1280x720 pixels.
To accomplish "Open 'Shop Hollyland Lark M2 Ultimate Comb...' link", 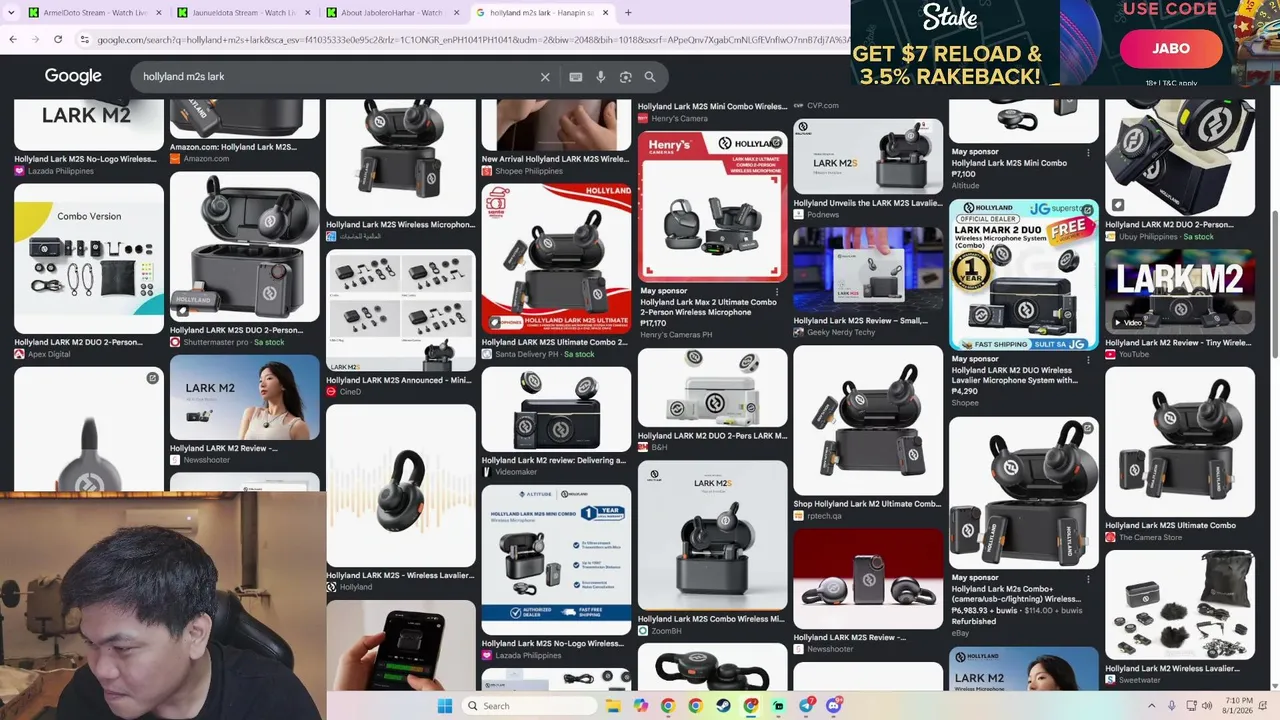I will point(867,504).
